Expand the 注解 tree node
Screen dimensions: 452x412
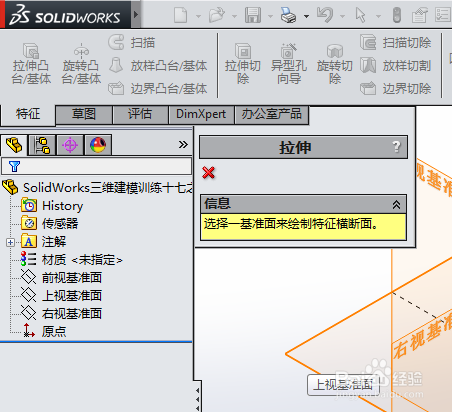tap(10, 242)
